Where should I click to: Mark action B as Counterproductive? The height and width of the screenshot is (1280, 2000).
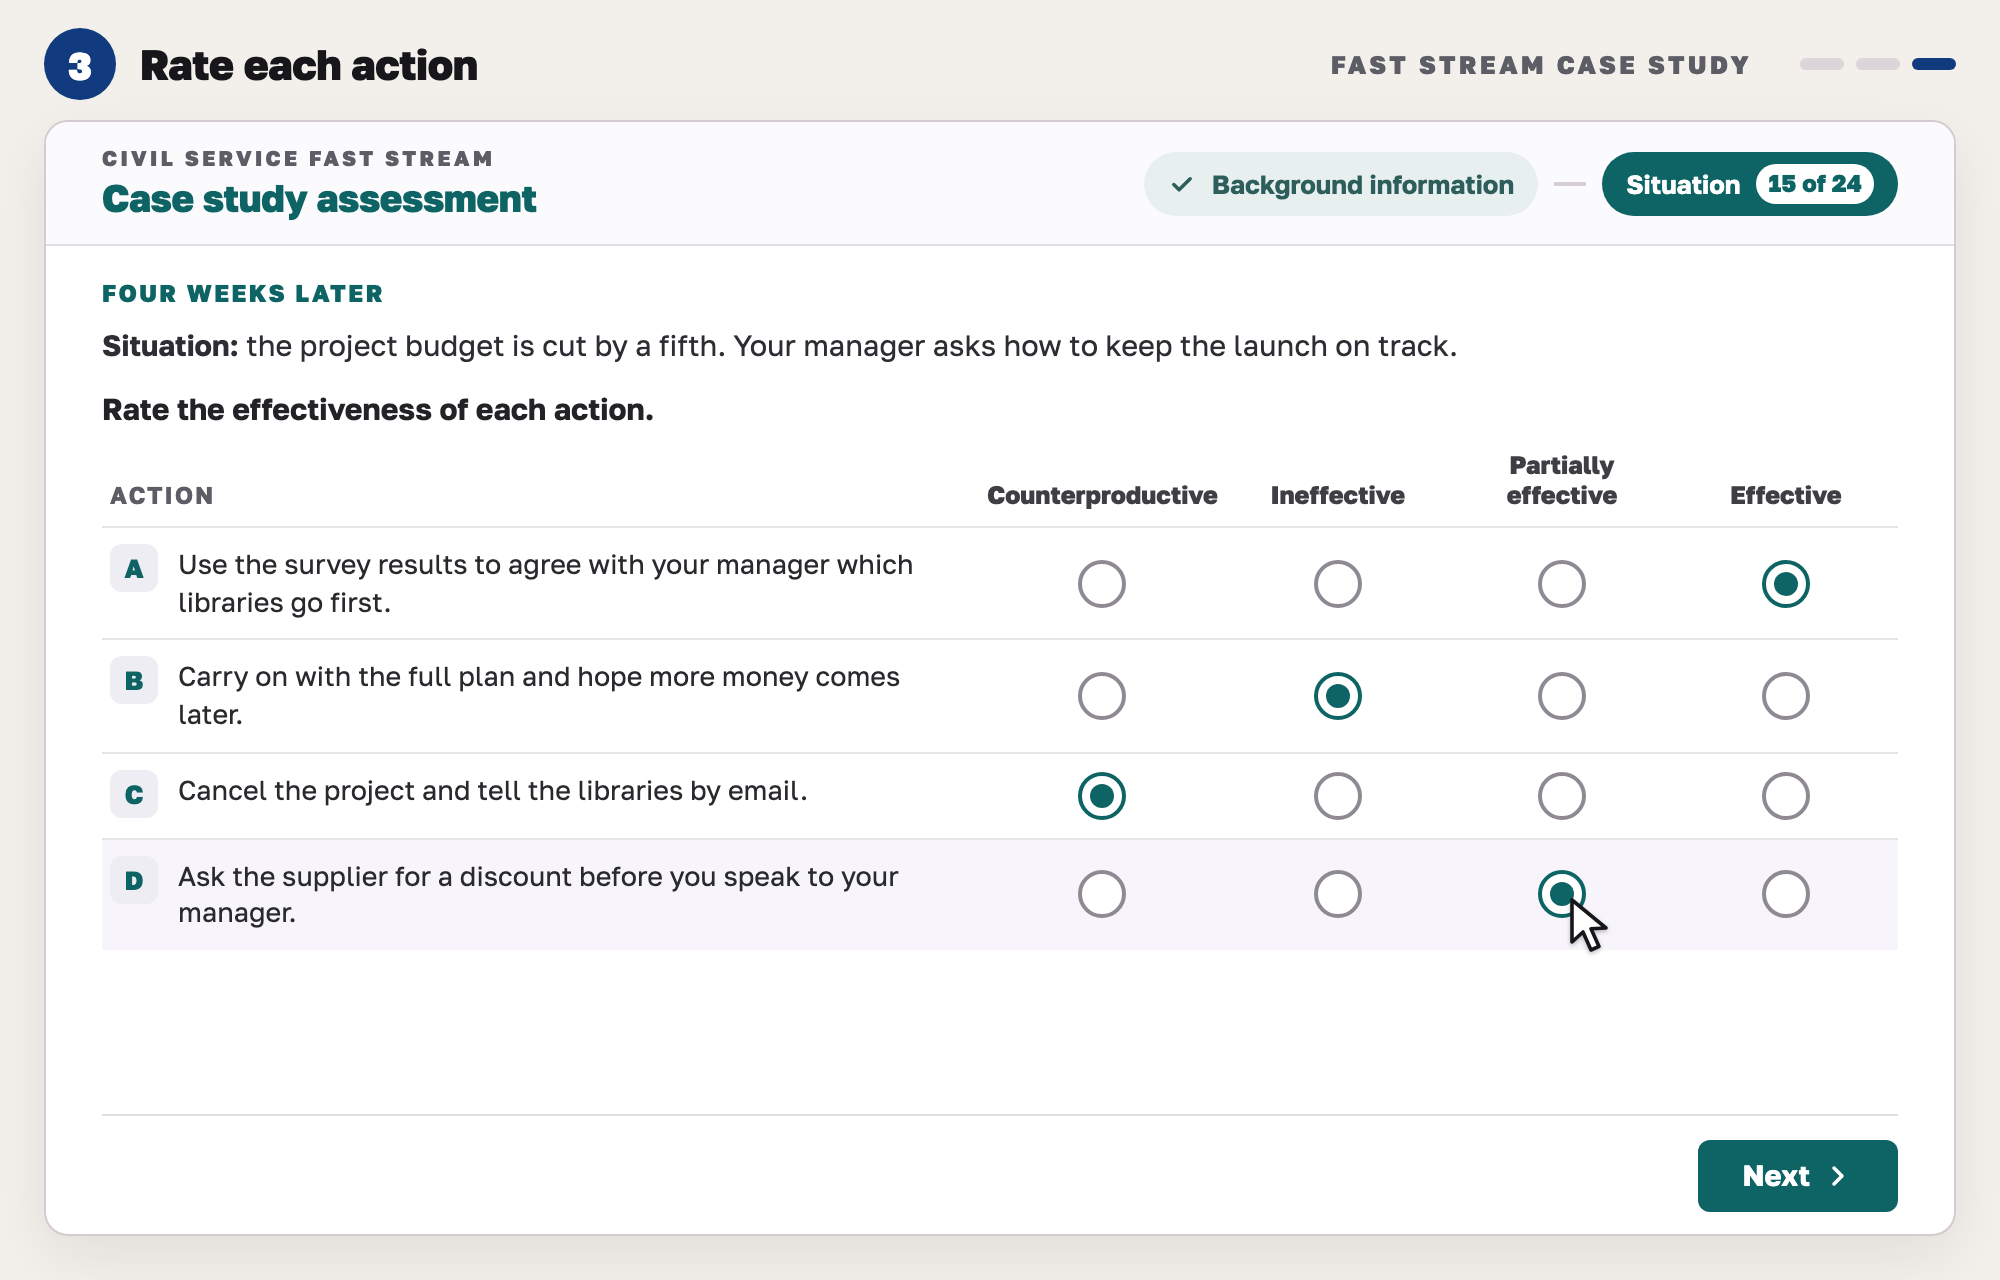click(1102, 696)
